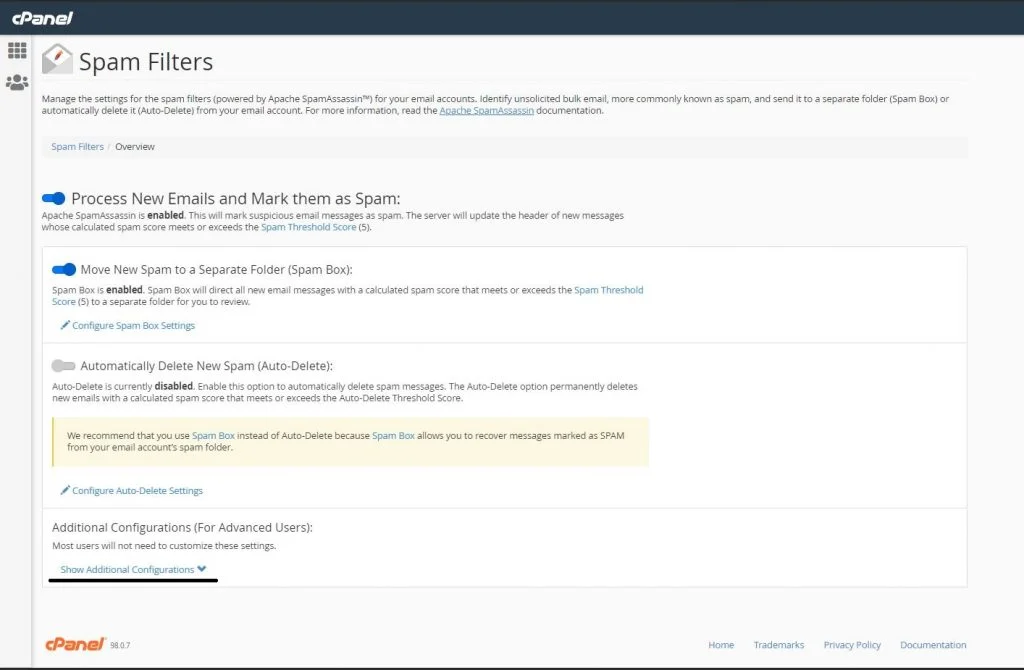Click the Spam Filters envelope icon
1024x670 pixels.
(x=57, y=59)
